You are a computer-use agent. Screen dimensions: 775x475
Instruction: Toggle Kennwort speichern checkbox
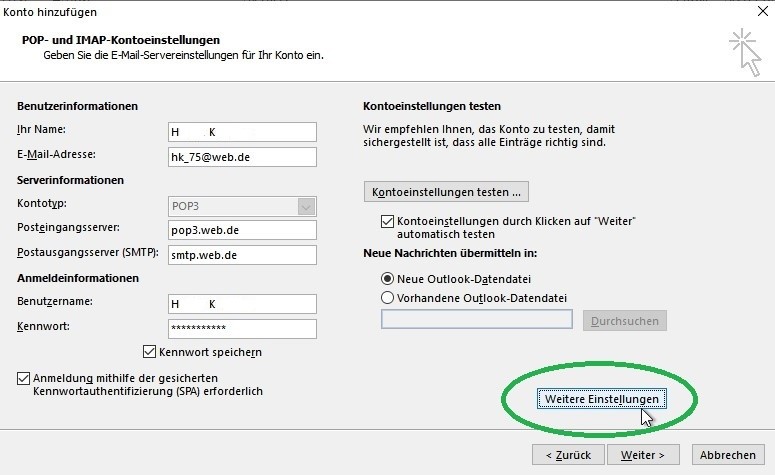pos(149,352)
